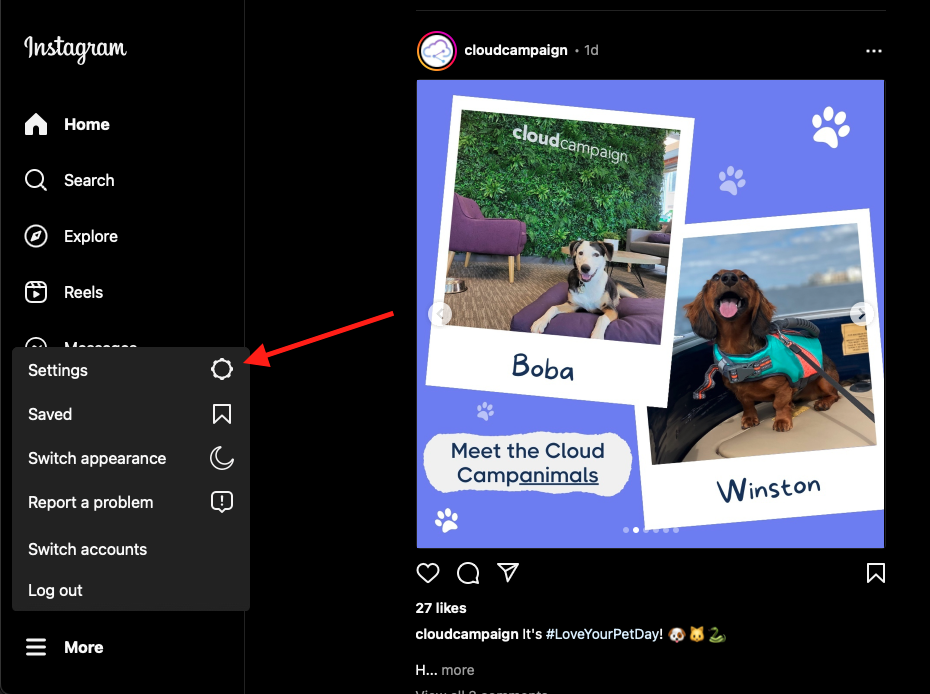The image size is (930, 694).
Task: Click the Instagram logo
Action: point(75,48)
